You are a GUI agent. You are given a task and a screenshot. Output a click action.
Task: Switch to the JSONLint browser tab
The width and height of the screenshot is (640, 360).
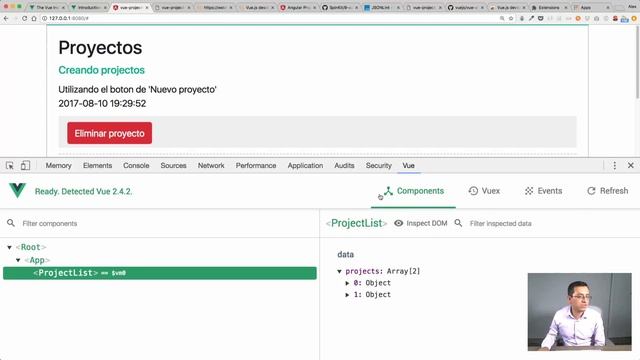[x=382, y=7]
